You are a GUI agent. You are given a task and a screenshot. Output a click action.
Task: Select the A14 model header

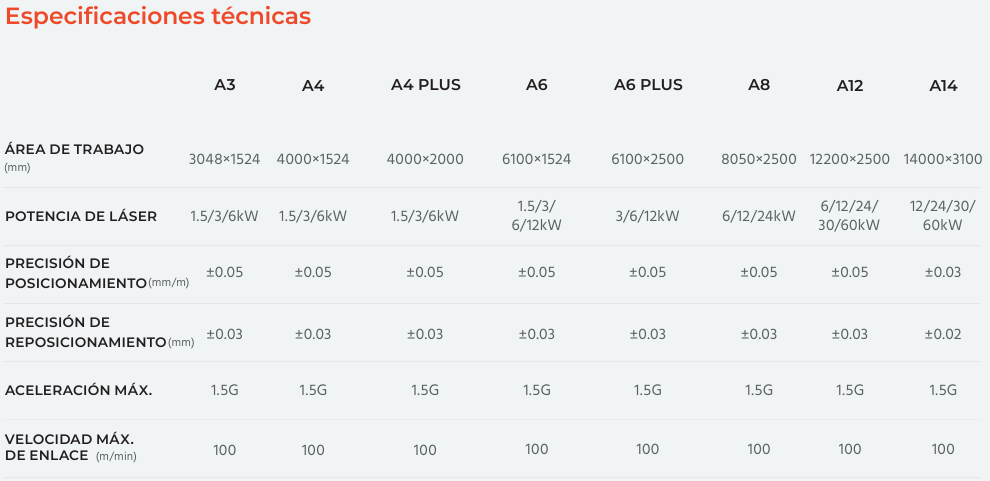(x=943, y=86)
